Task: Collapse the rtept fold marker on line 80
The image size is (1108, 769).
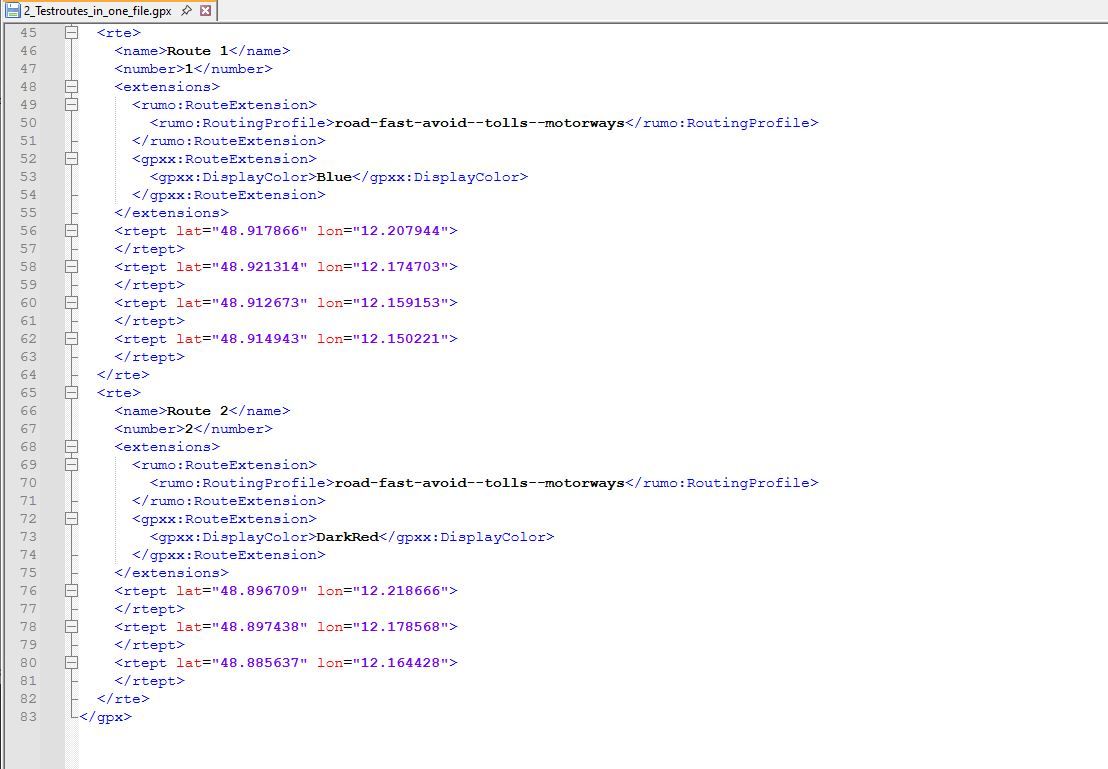Action: (x=72, y=663)
